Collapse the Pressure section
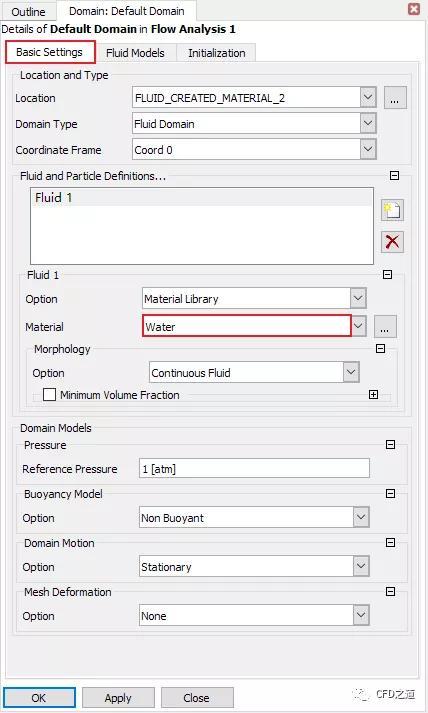 390,445
